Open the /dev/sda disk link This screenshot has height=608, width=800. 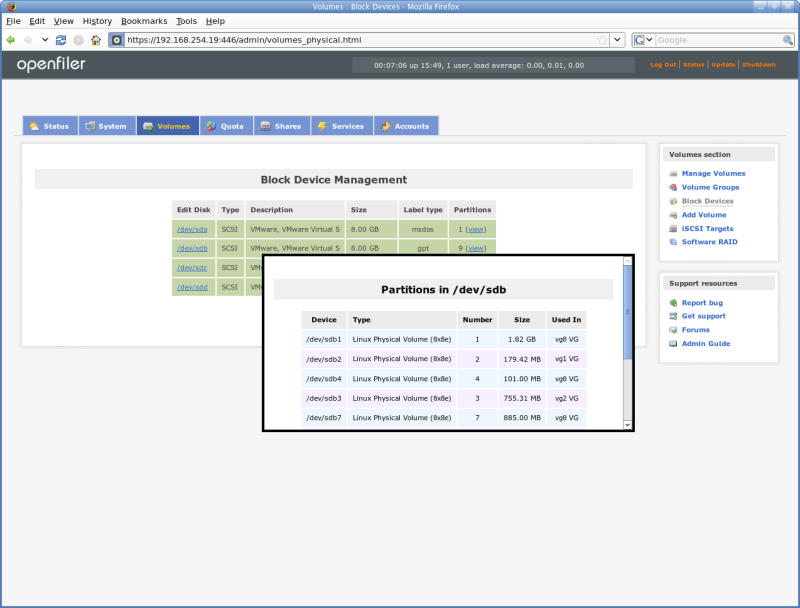(191, 229)
